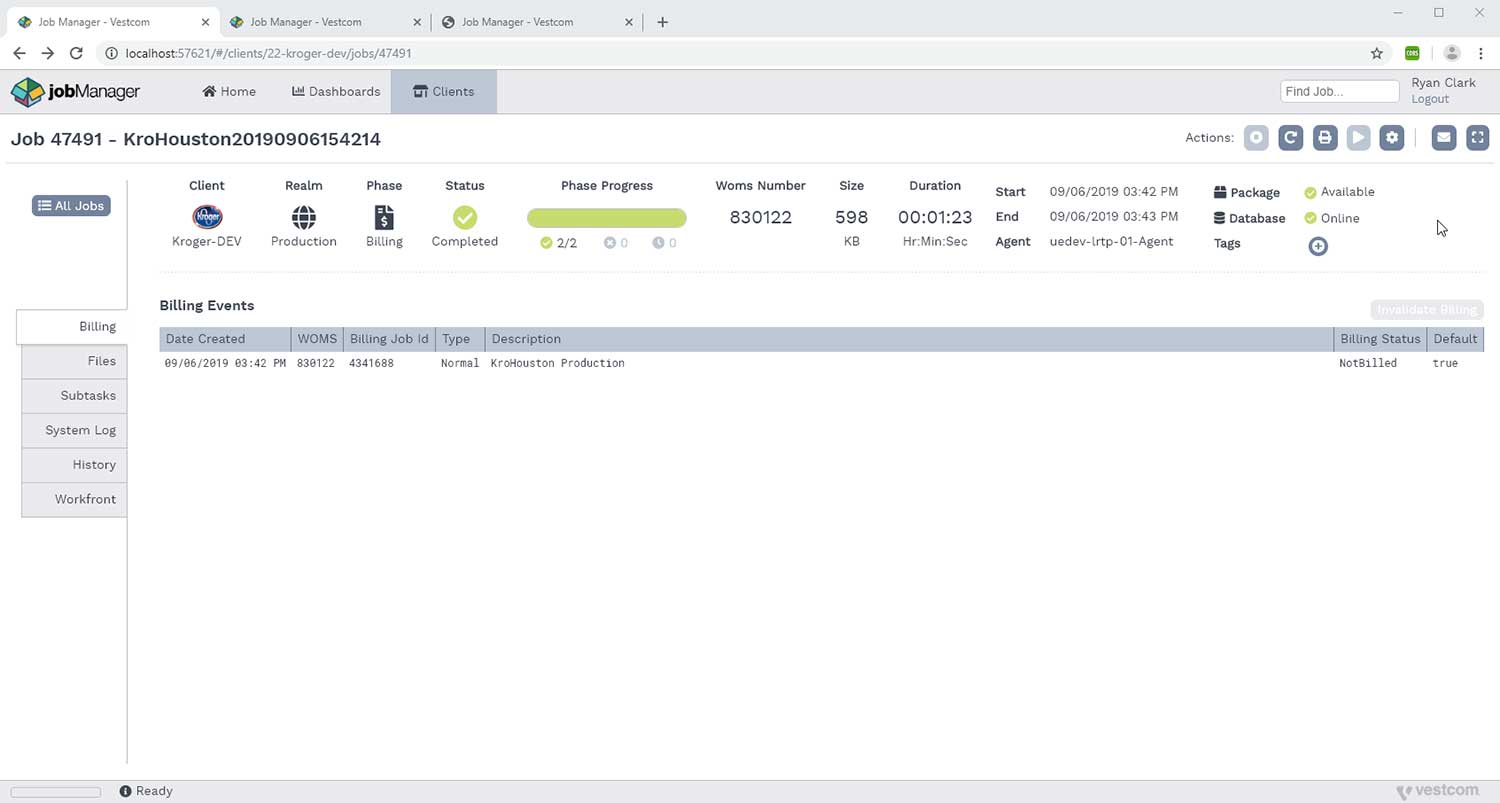The image size is (1500, 803).
Task: Click the Find Job search field
Action: (1339, 91)
